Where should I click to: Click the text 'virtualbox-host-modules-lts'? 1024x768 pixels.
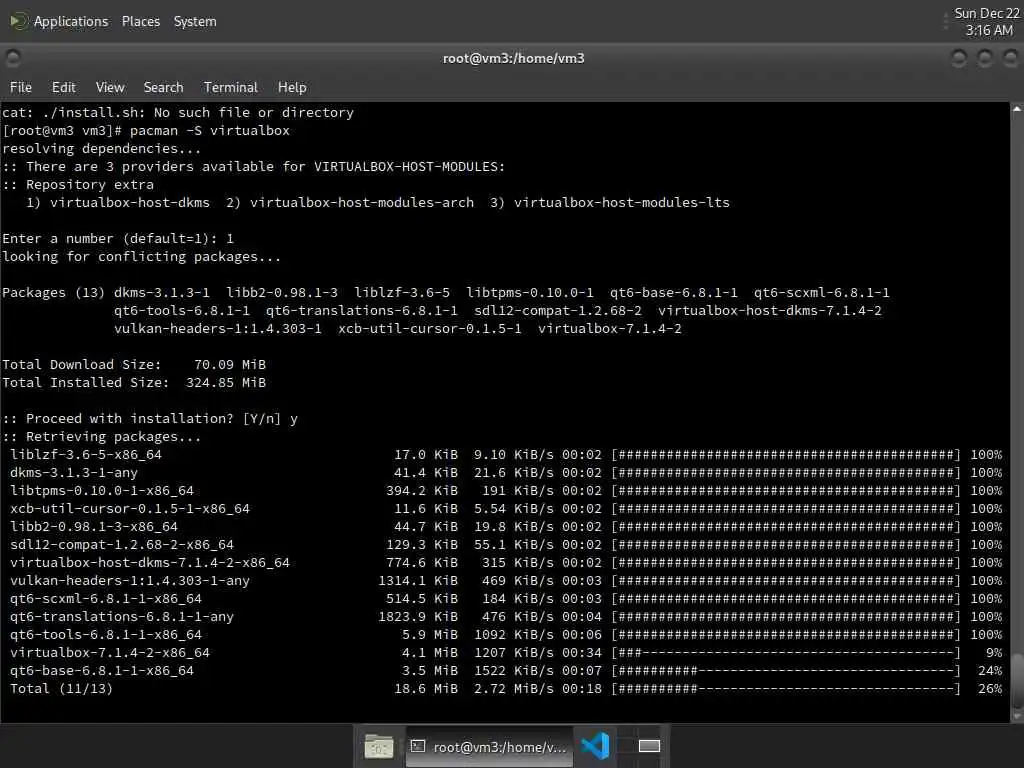pos(622,202)
